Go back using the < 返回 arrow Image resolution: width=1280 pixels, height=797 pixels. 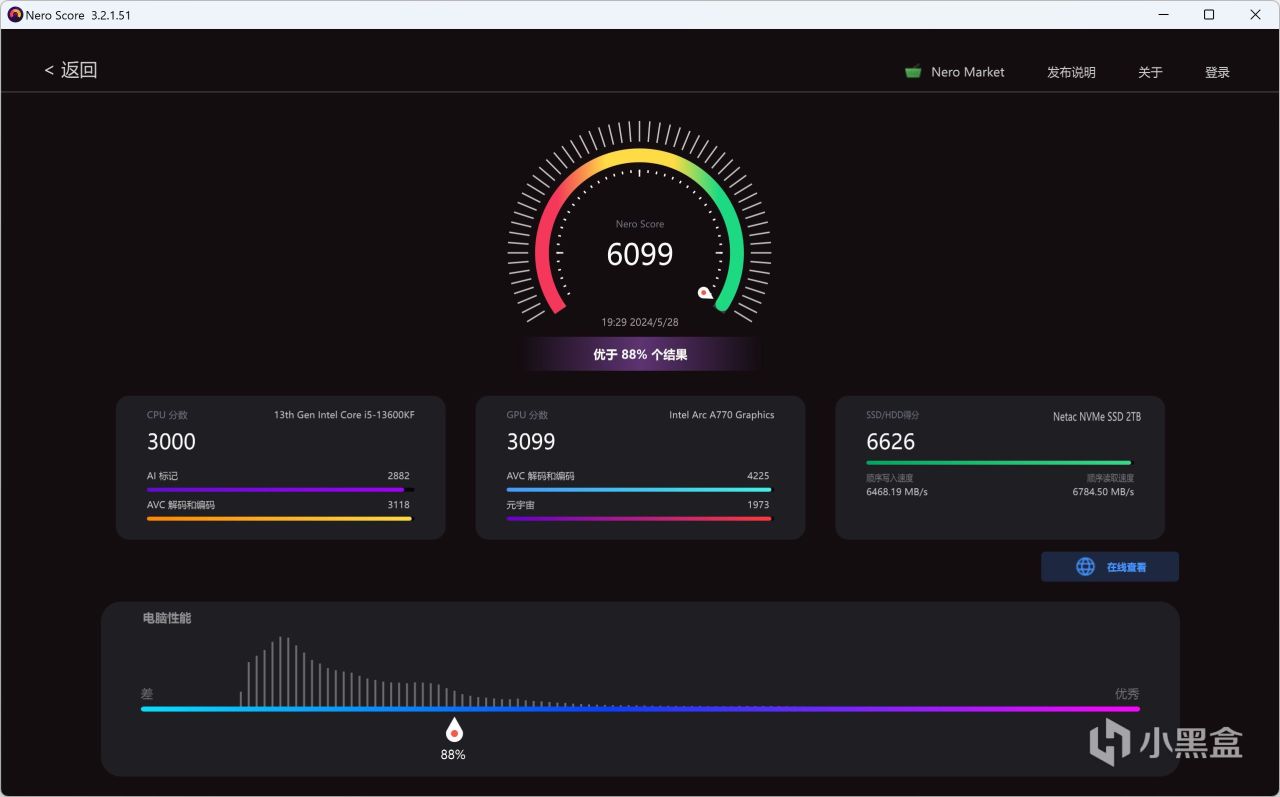(x=70, y=70)
